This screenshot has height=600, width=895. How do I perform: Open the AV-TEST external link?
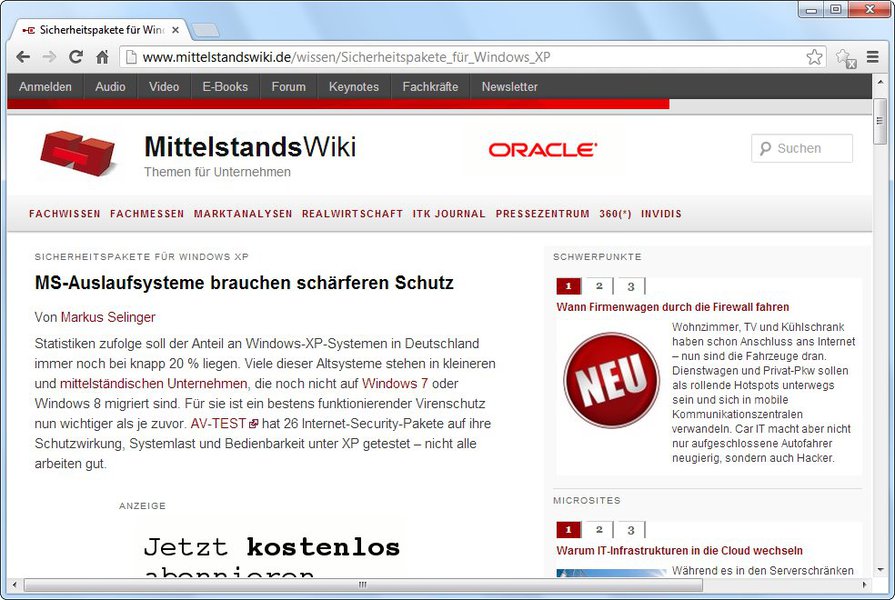[219, 423]
